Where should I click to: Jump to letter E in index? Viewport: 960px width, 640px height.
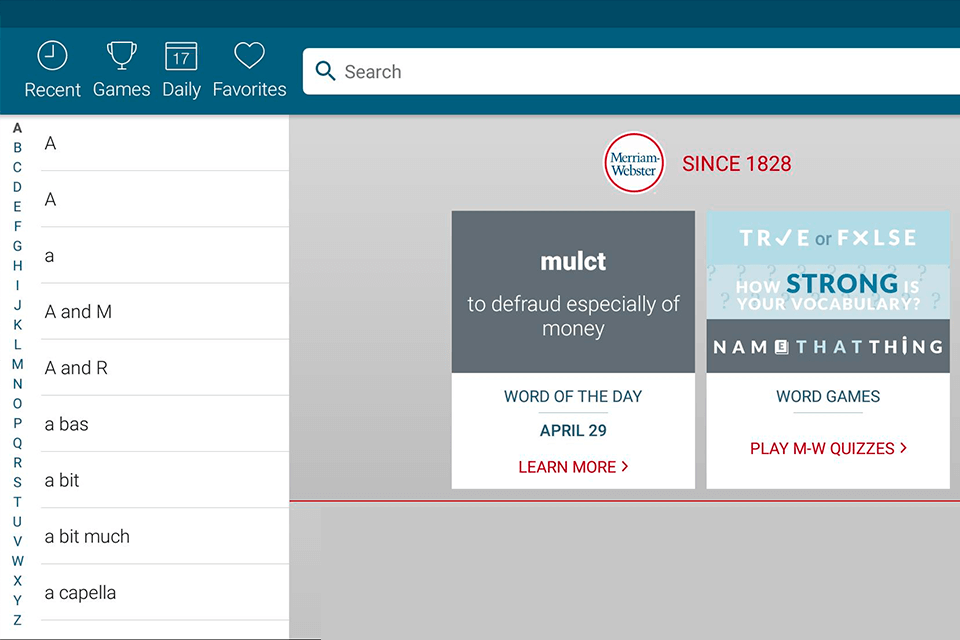(x=17, y=206)
